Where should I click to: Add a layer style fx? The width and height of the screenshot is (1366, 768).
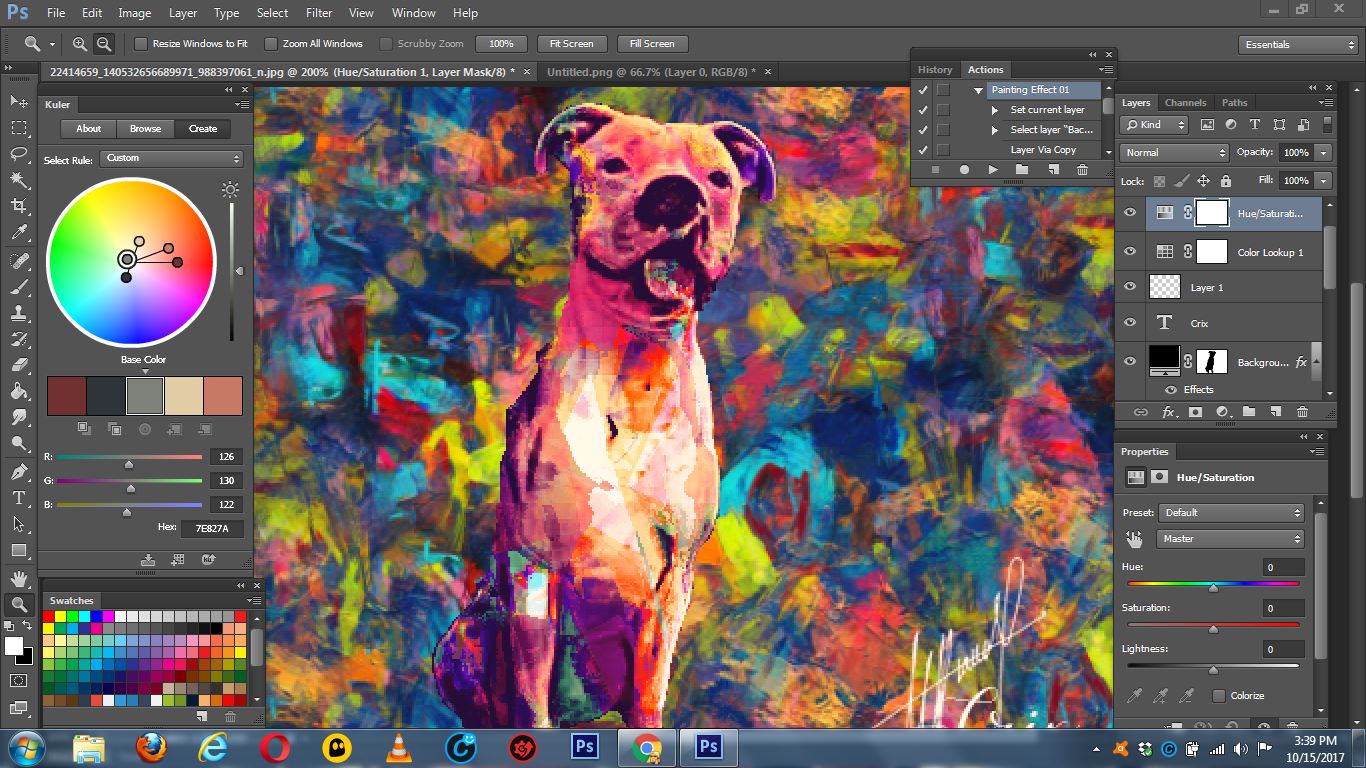(x=1168, y=412)
